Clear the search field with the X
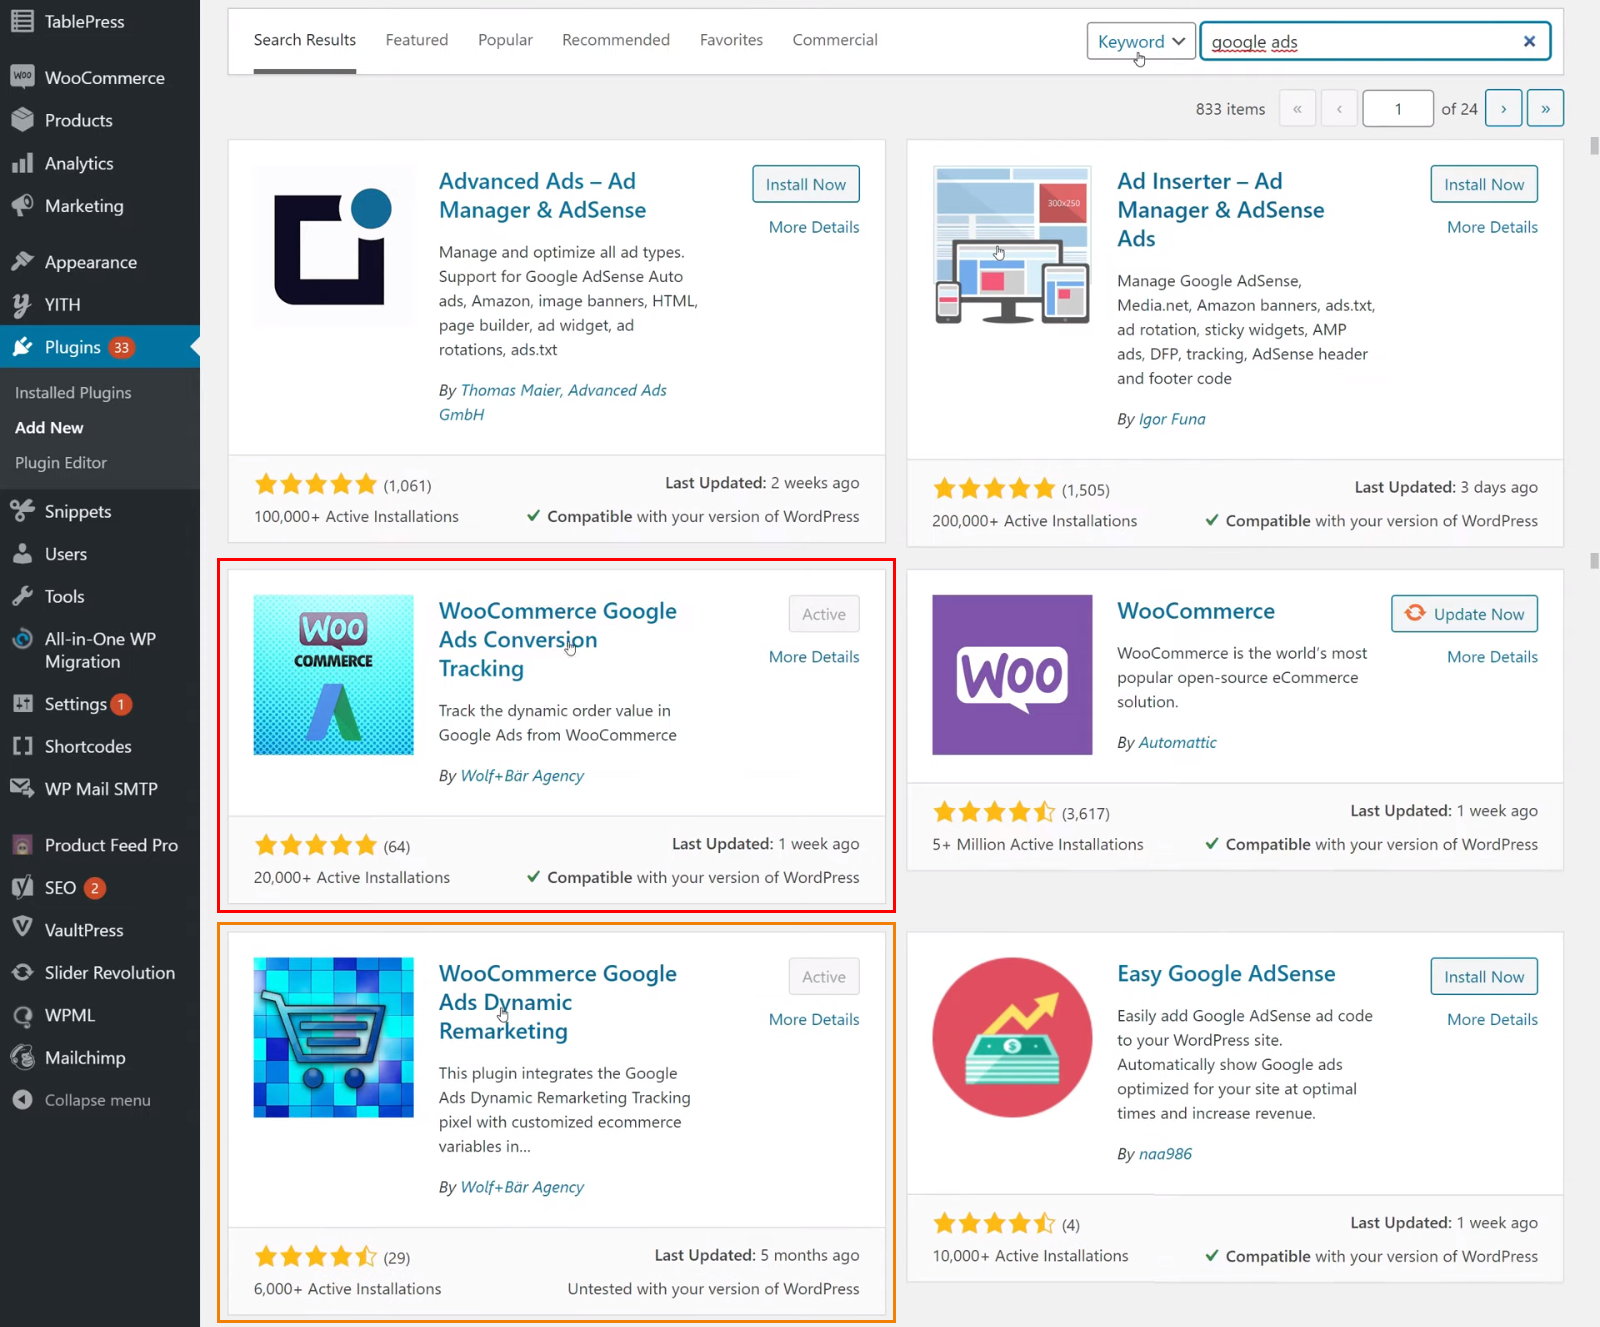1600x1327 pixels. point(1529,41)
